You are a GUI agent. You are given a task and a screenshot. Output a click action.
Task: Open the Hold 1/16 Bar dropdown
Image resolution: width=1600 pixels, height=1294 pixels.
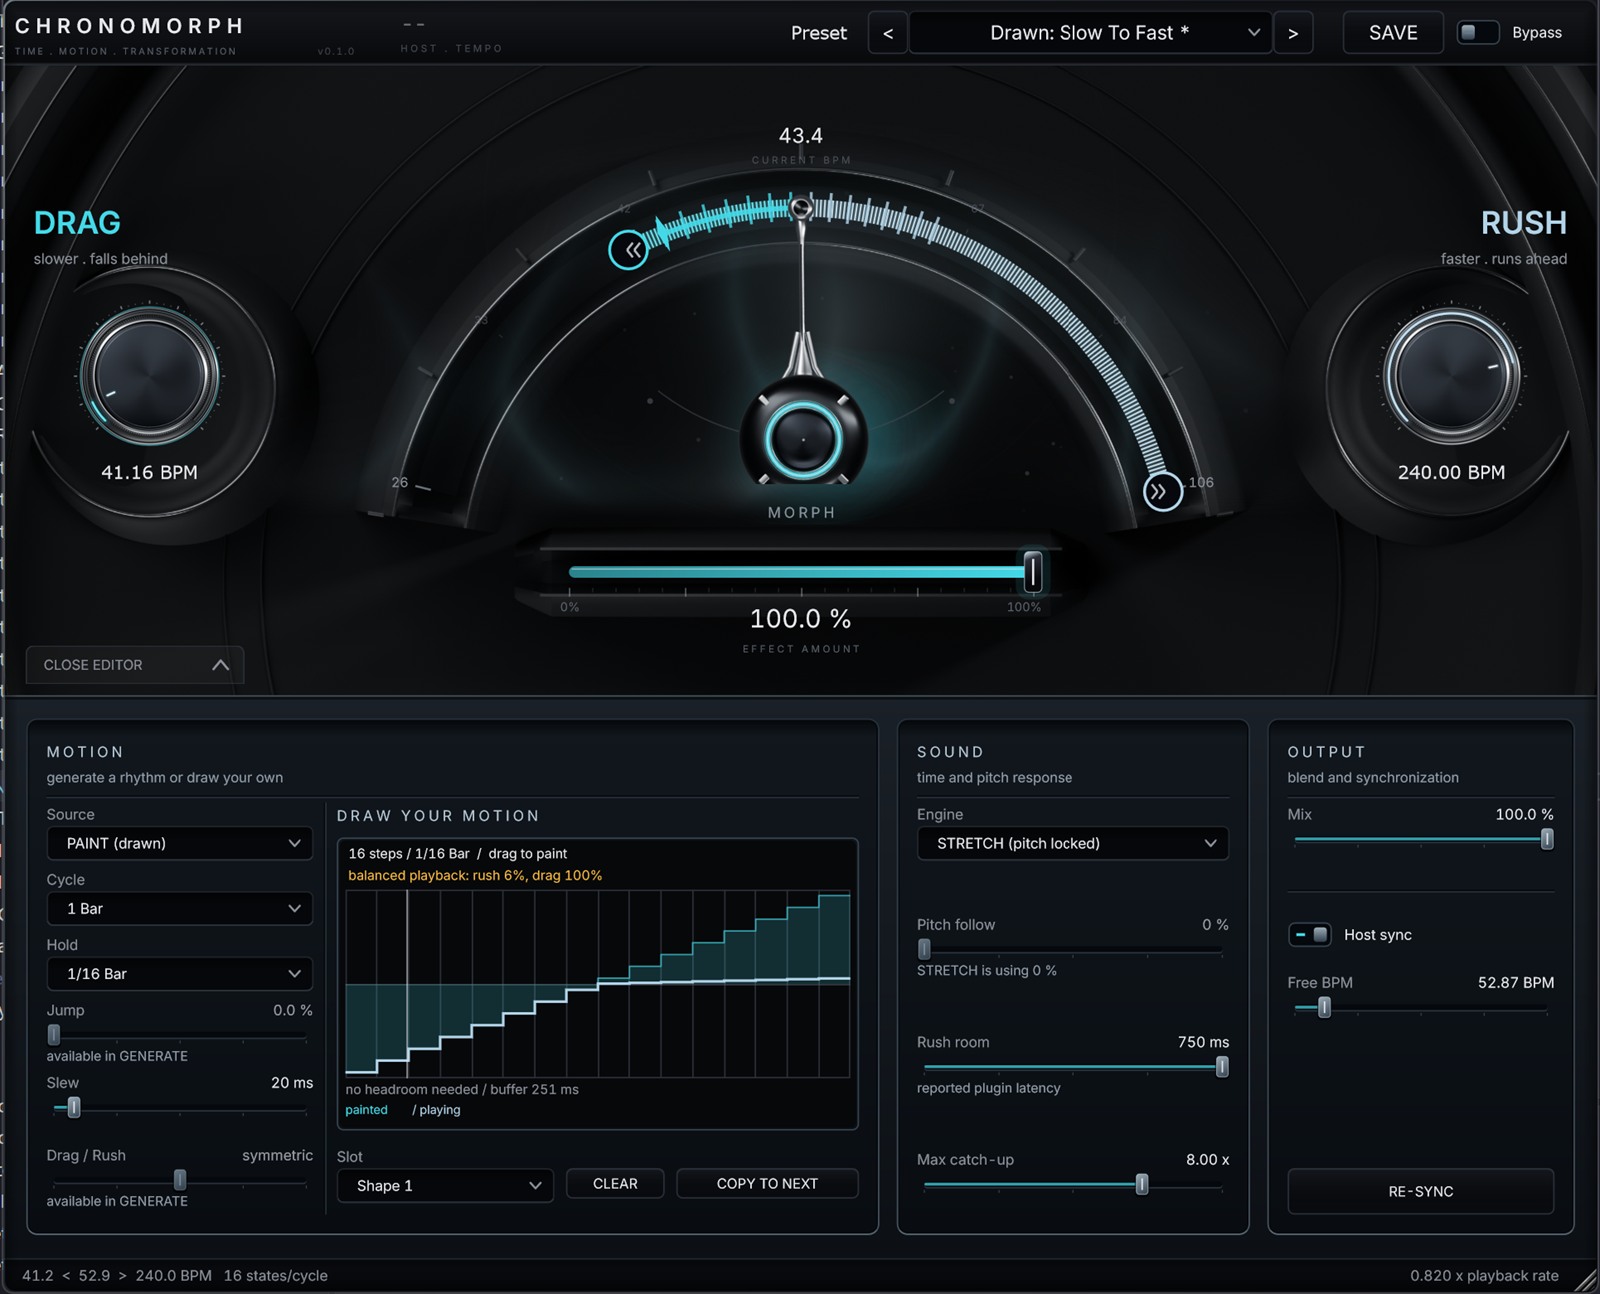pyautogui.click(x=180, y=973)
